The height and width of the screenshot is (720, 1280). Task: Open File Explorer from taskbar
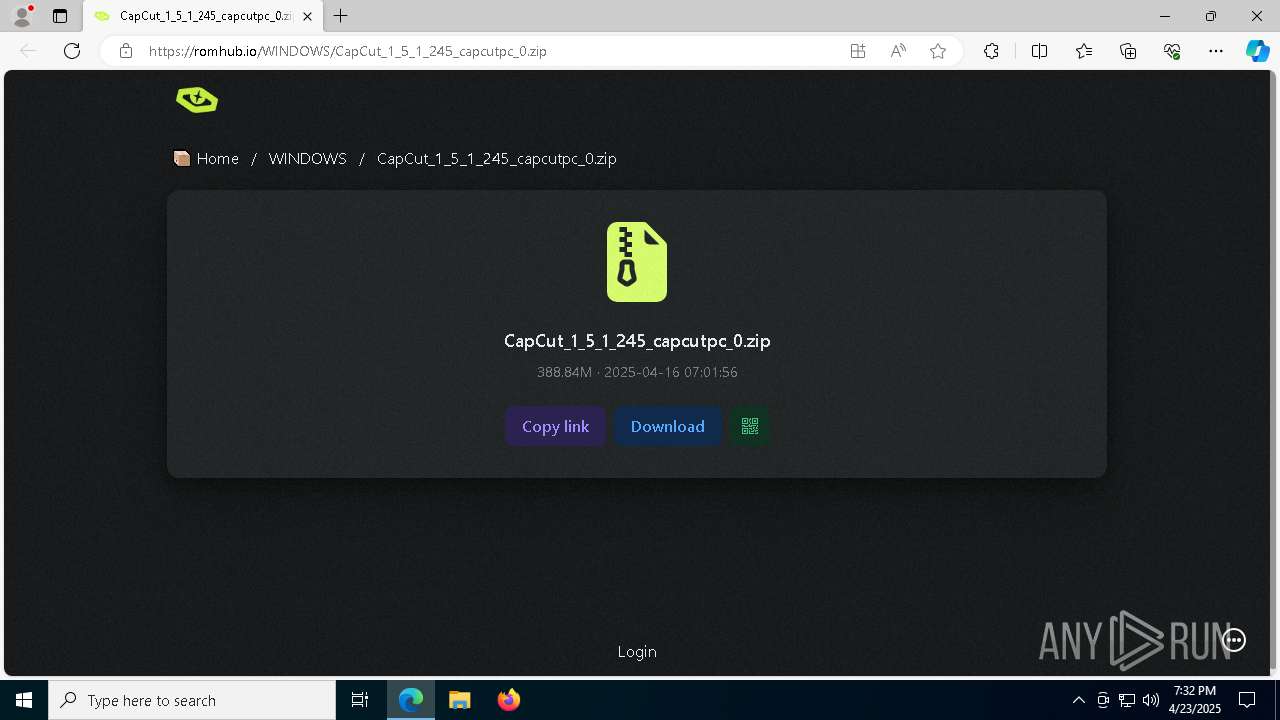coord(460,700)
